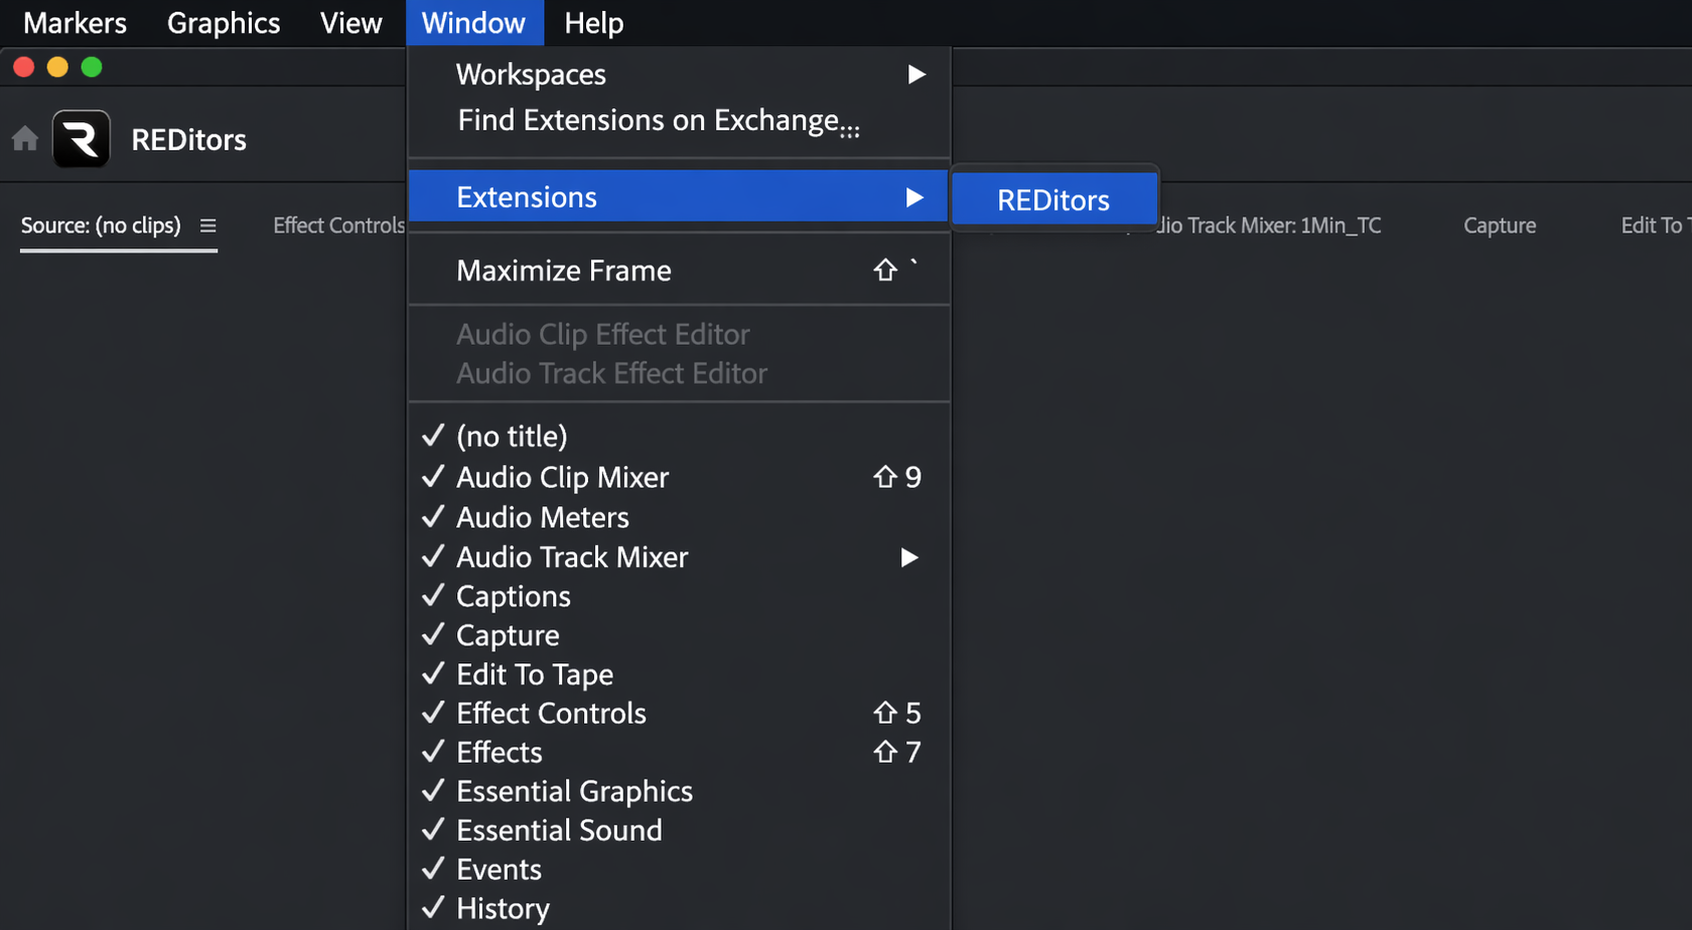Select REDitors from the Extensions submenu
This screenshot has height=930, width=1692.
click(x=1053, y=199)
